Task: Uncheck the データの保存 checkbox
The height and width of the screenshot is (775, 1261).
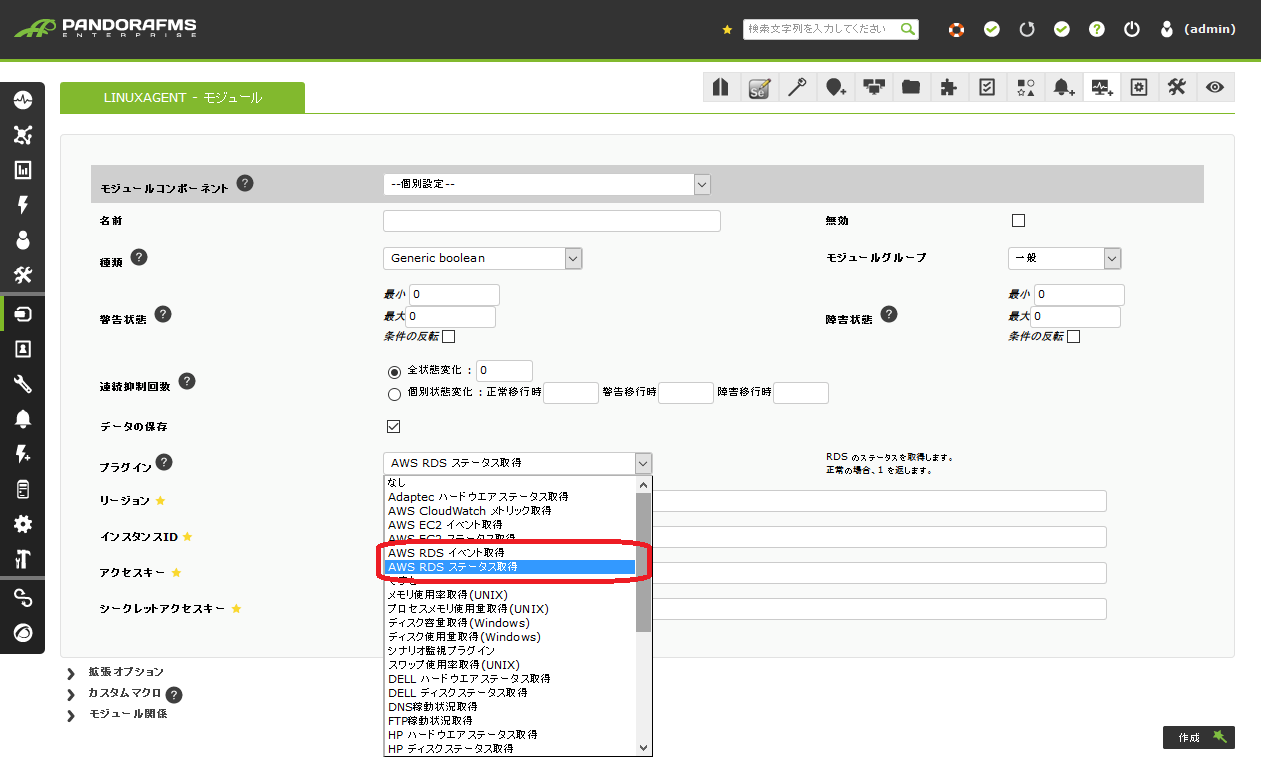Action: tap(394, 427)
